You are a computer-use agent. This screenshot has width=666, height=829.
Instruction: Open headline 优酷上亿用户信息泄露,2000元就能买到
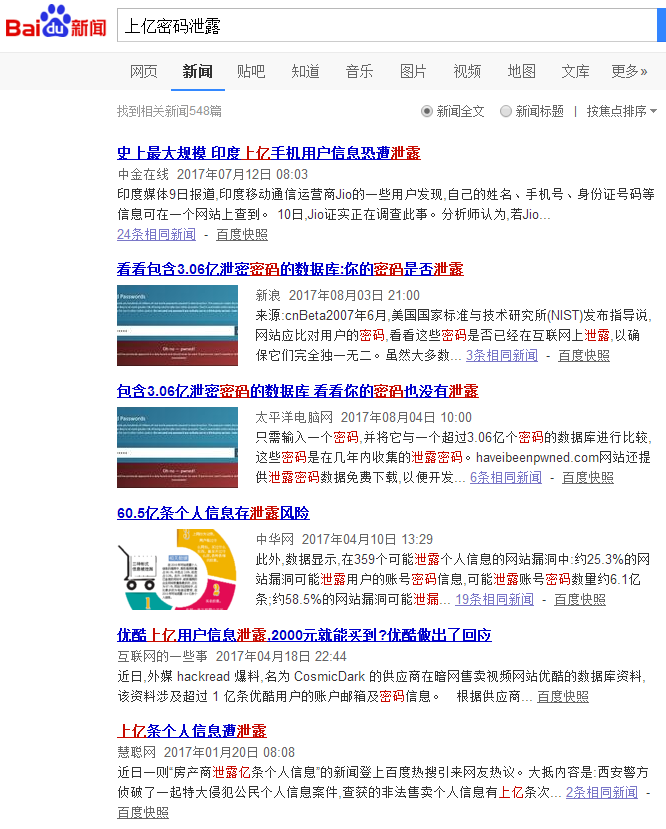tap(304, 635)
